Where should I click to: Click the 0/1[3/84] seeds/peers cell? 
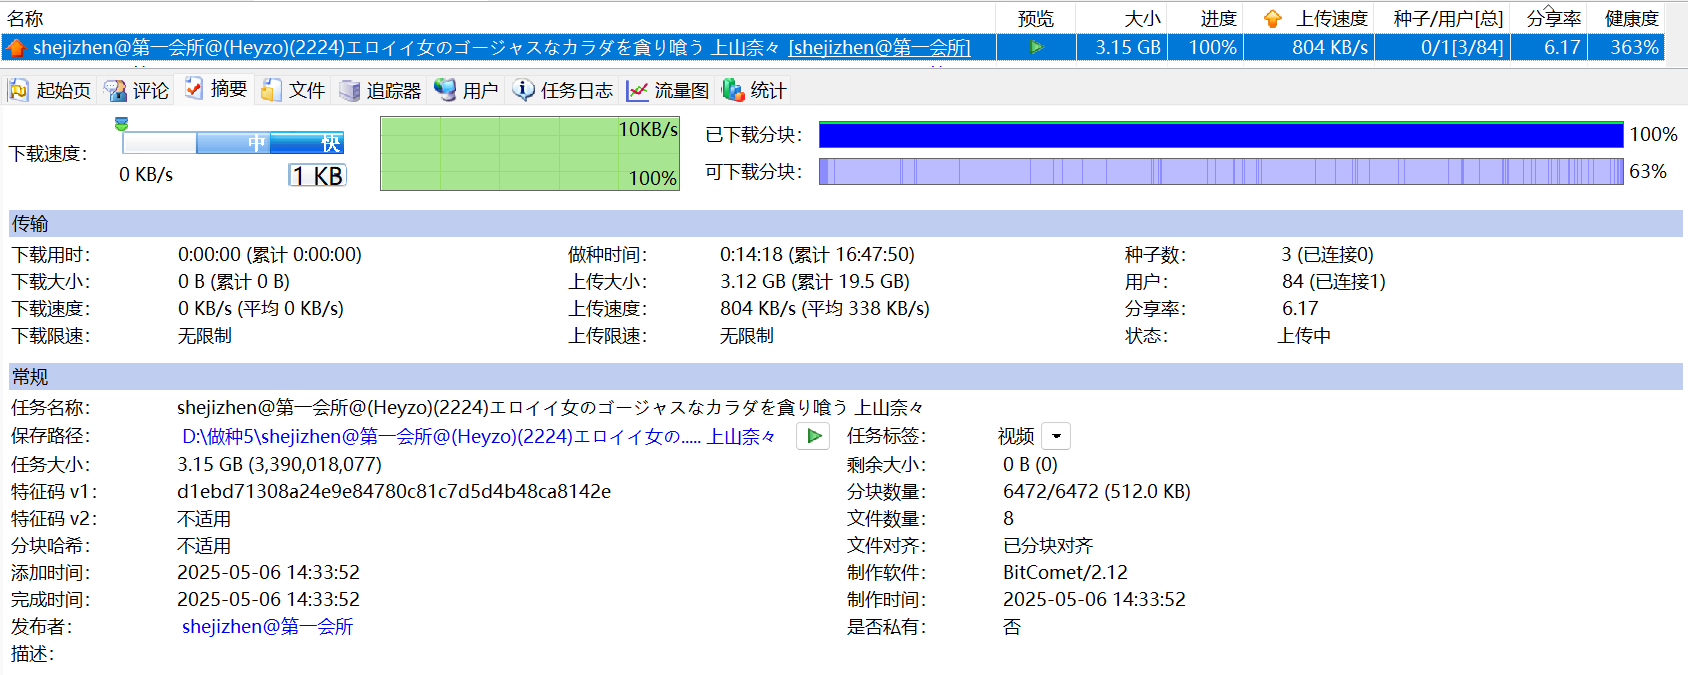[1461, 47]
